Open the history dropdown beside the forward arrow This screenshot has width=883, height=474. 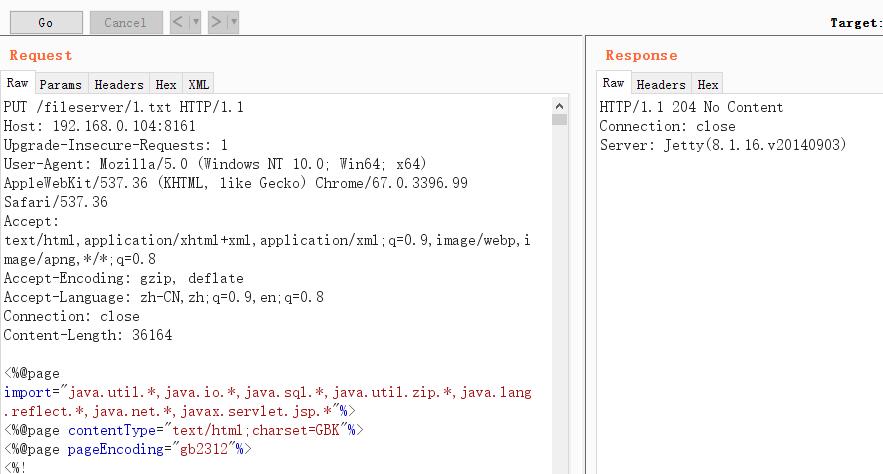coord(233,22)
